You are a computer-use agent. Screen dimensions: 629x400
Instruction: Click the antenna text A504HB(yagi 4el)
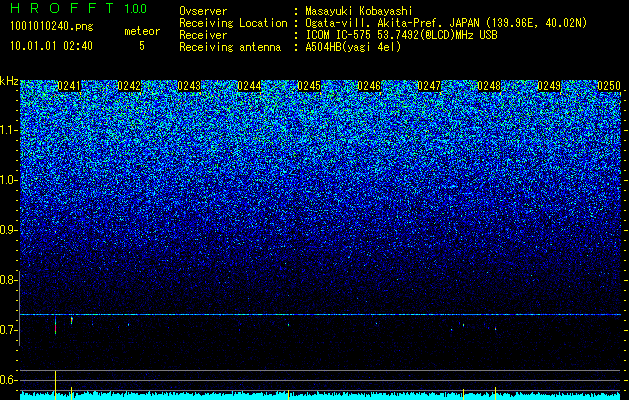353,47
